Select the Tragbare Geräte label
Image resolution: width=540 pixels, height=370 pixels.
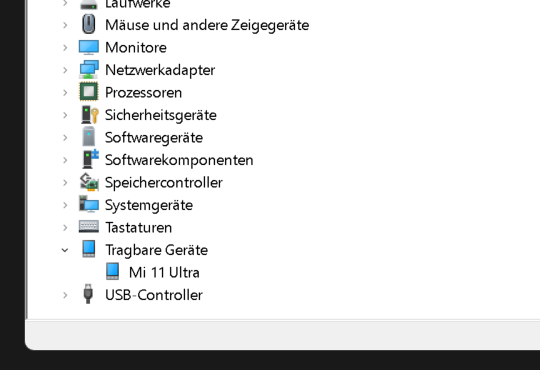point(156,250)
